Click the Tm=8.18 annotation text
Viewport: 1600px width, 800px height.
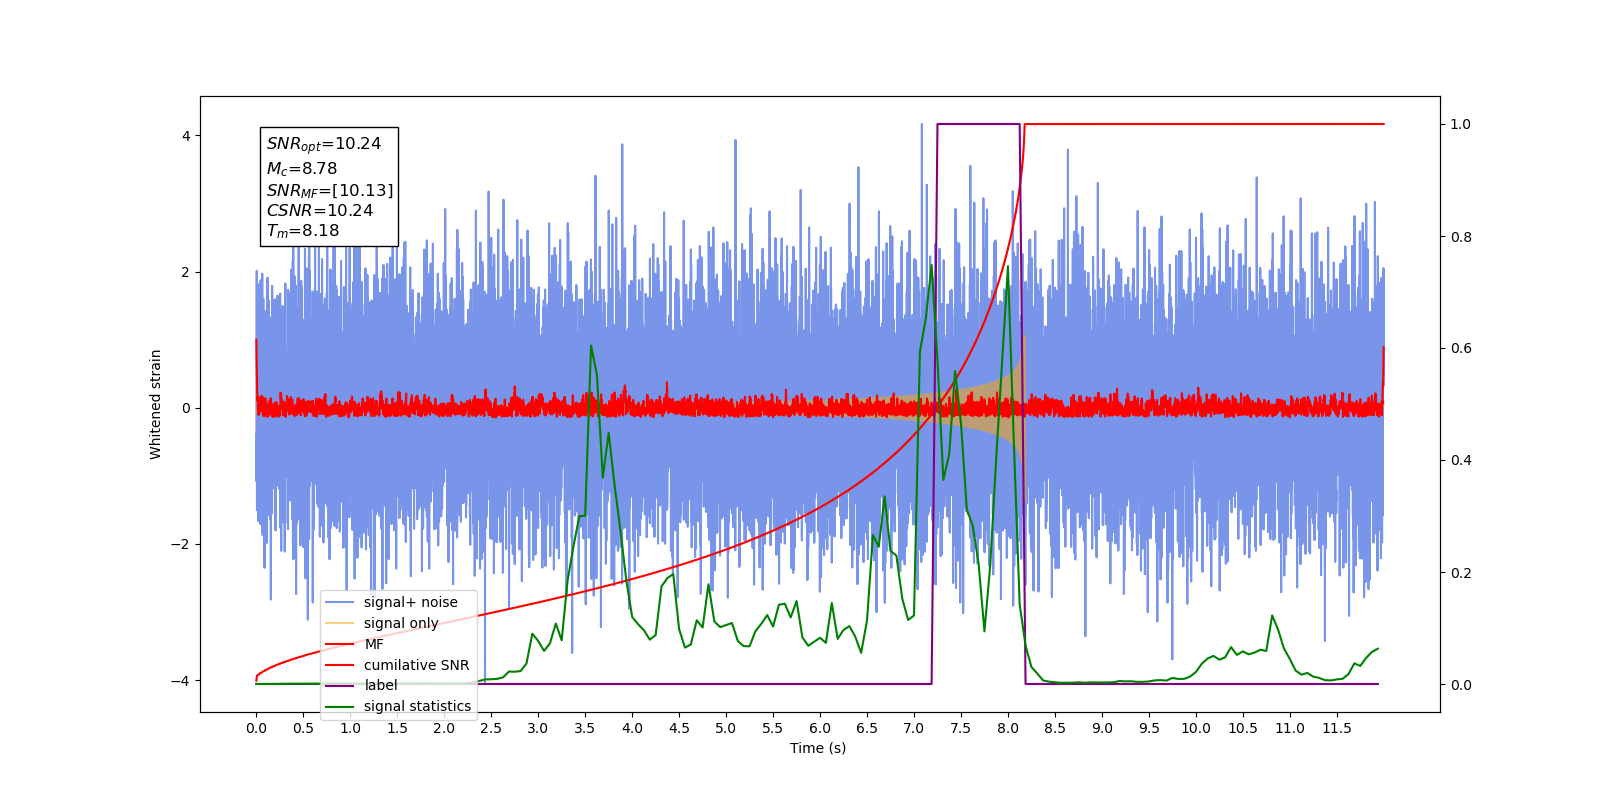303,231
